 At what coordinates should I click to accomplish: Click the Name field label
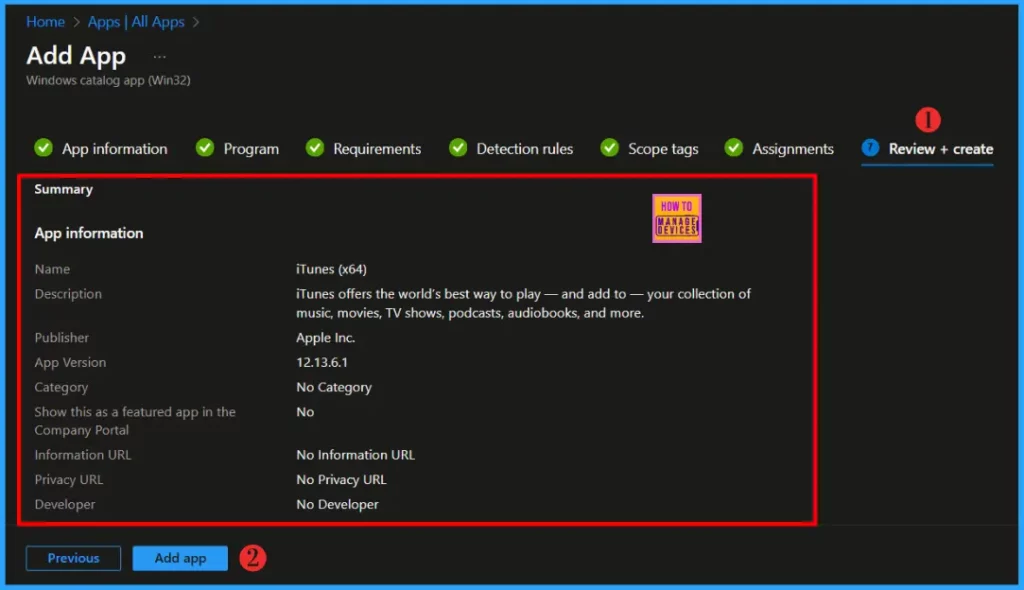click(52, 269)
